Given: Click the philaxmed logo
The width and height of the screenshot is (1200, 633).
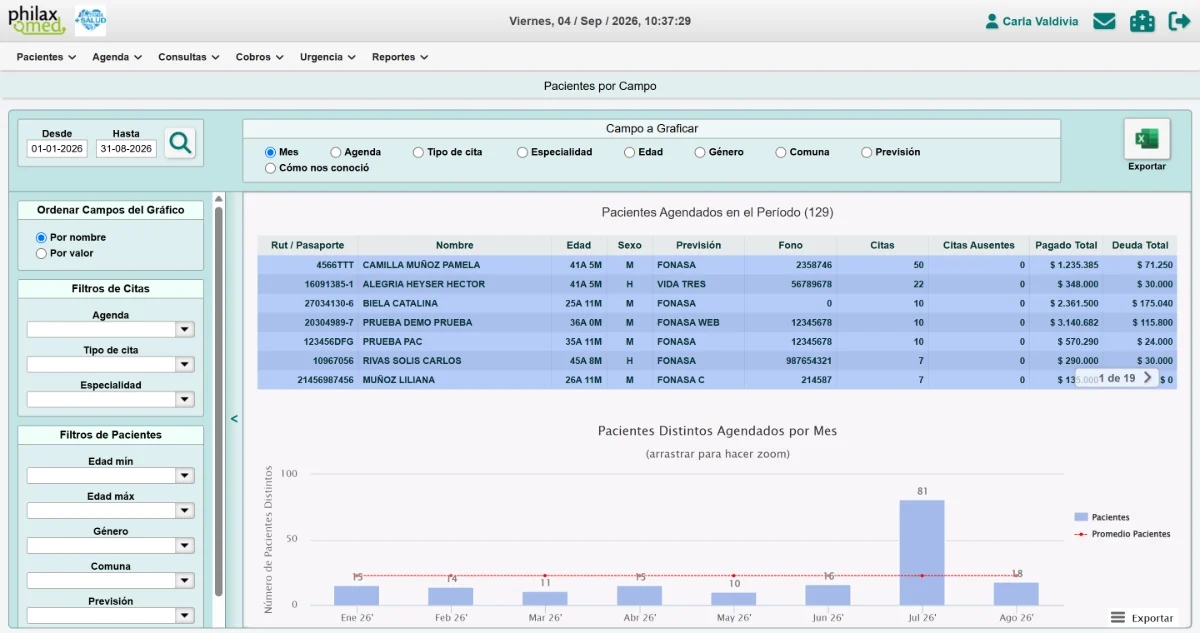Looking at the screenshot, I should click(36, 20).
